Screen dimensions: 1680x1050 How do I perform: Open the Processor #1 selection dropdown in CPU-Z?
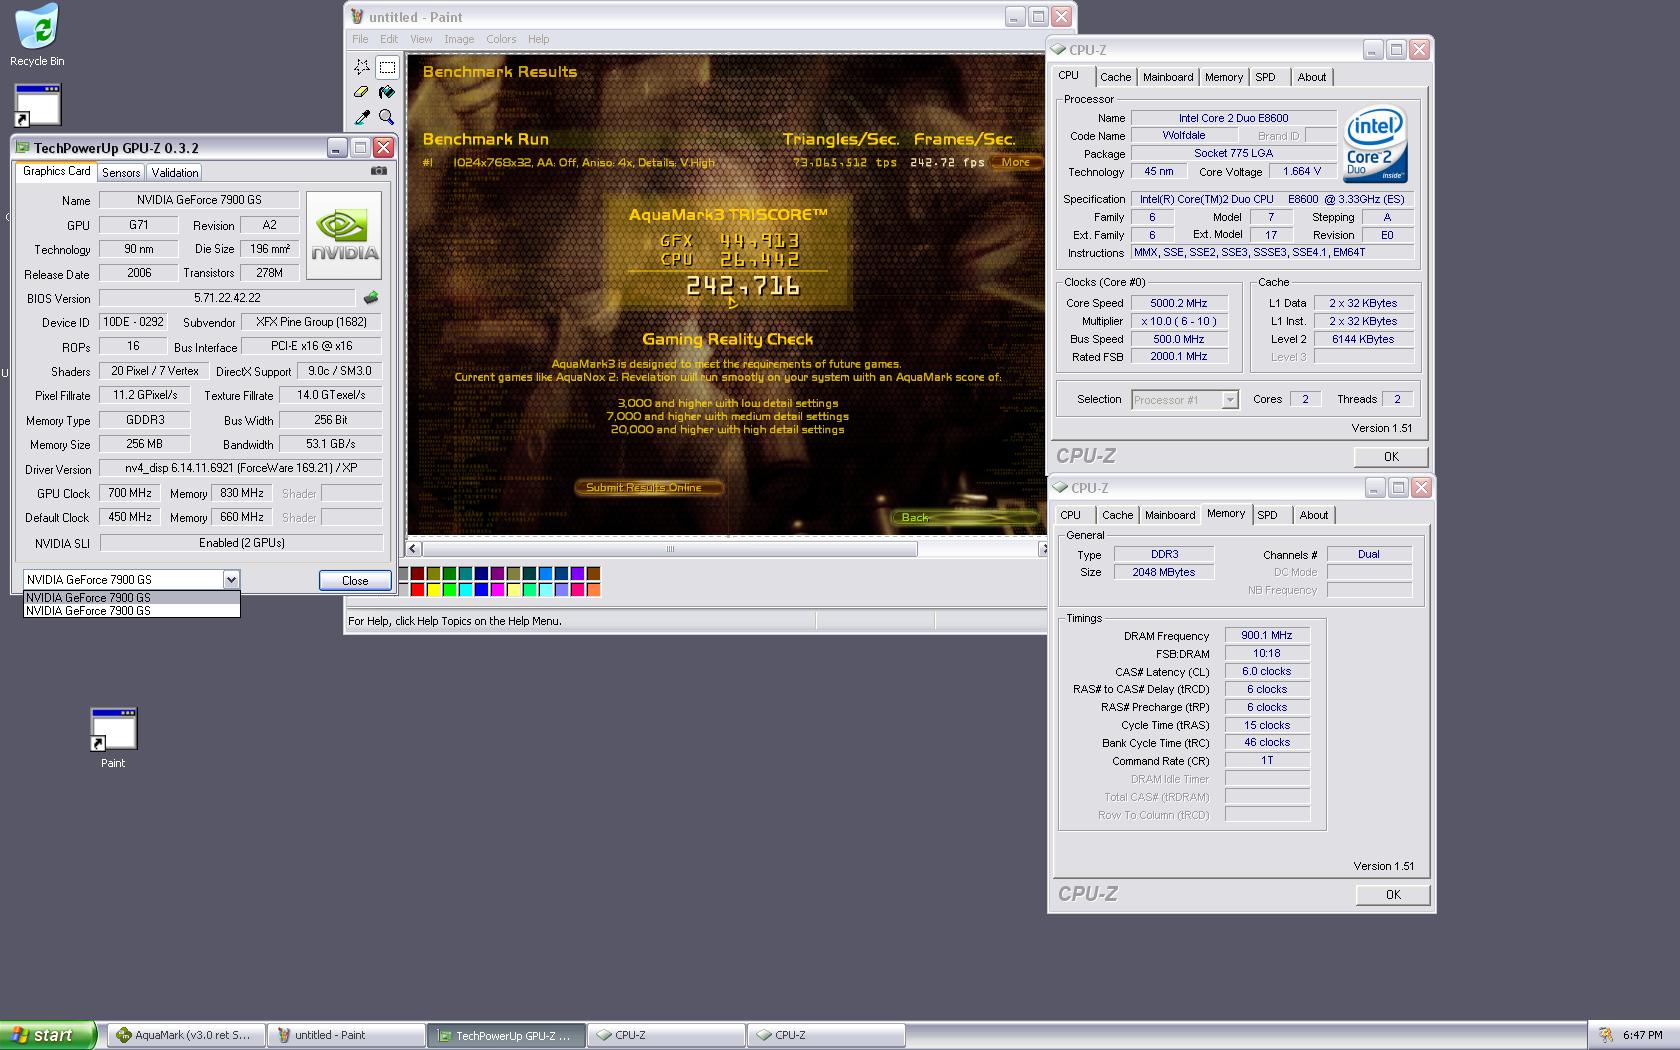point(1230,400)
